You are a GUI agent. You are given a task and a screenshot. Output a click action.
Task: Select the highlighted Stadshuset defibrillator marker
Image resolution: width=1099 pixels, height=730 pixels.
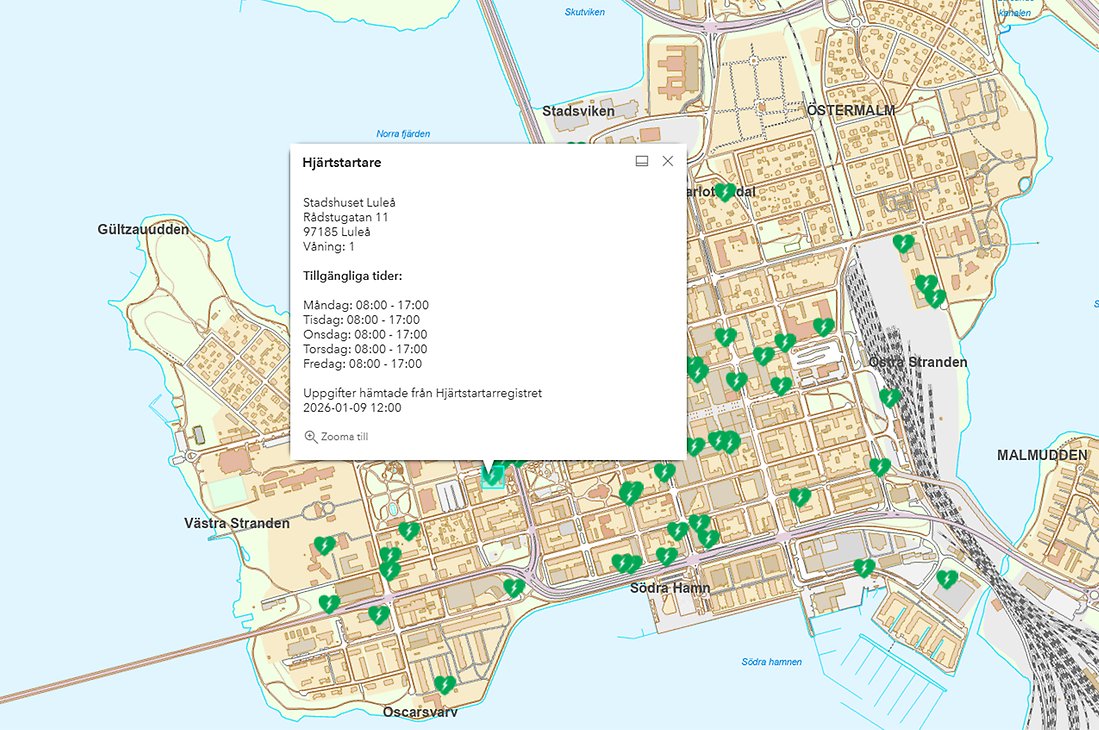[492, 475]
